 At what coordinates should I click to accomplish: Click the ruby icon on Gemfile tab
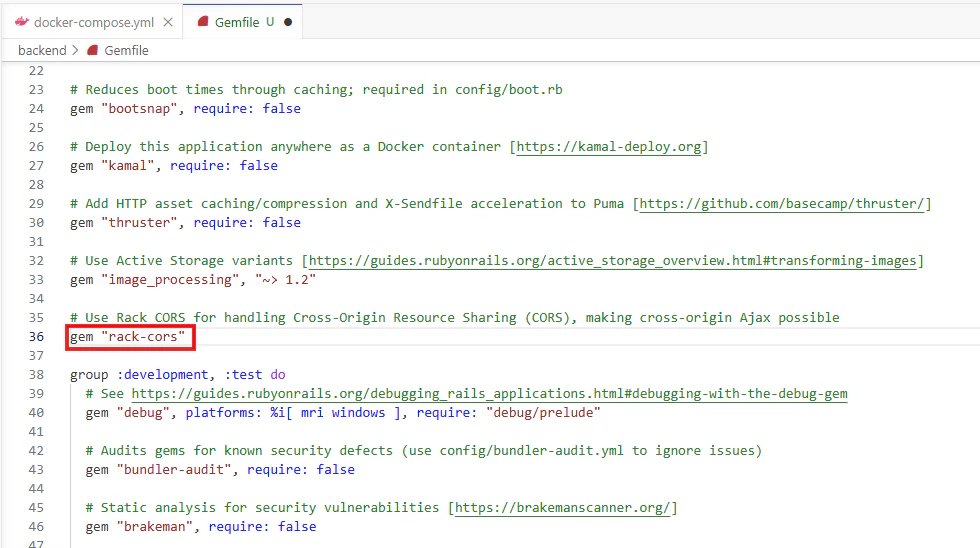202,22
